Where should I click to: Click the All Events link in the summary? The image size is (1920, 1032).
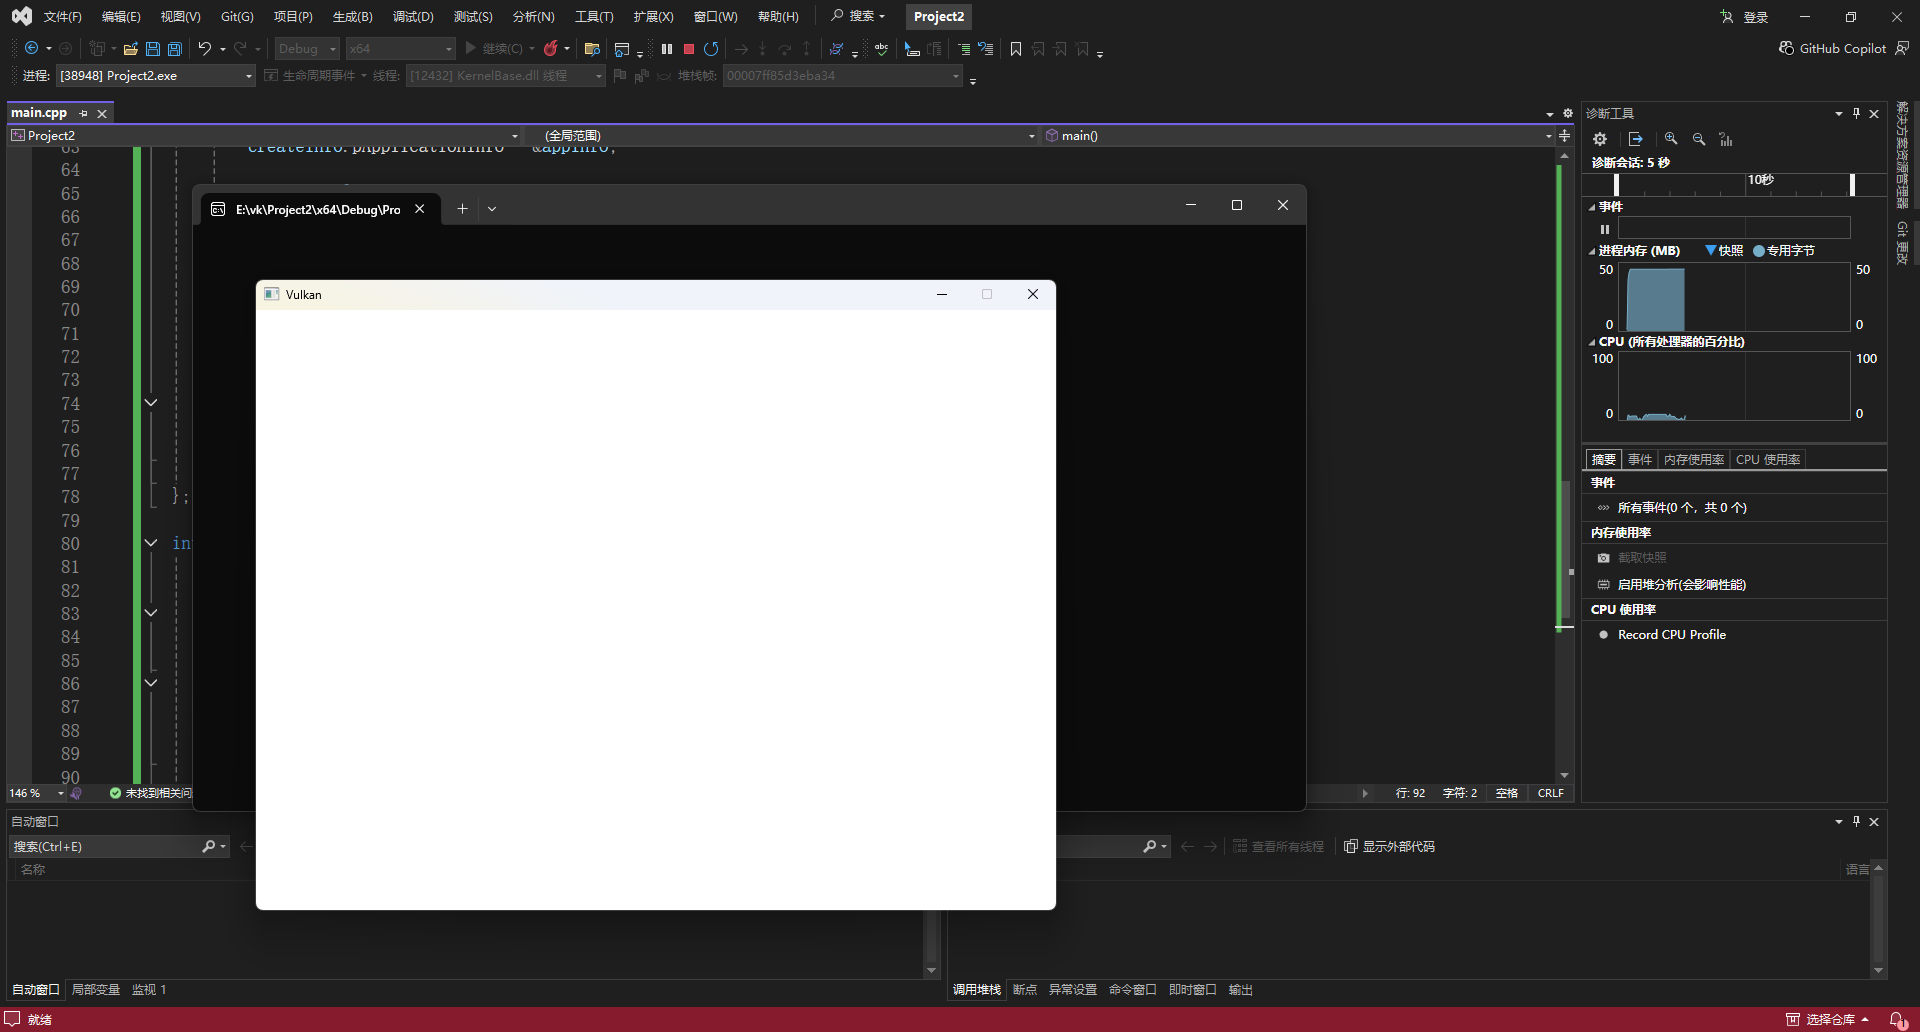click(1682, 508)
